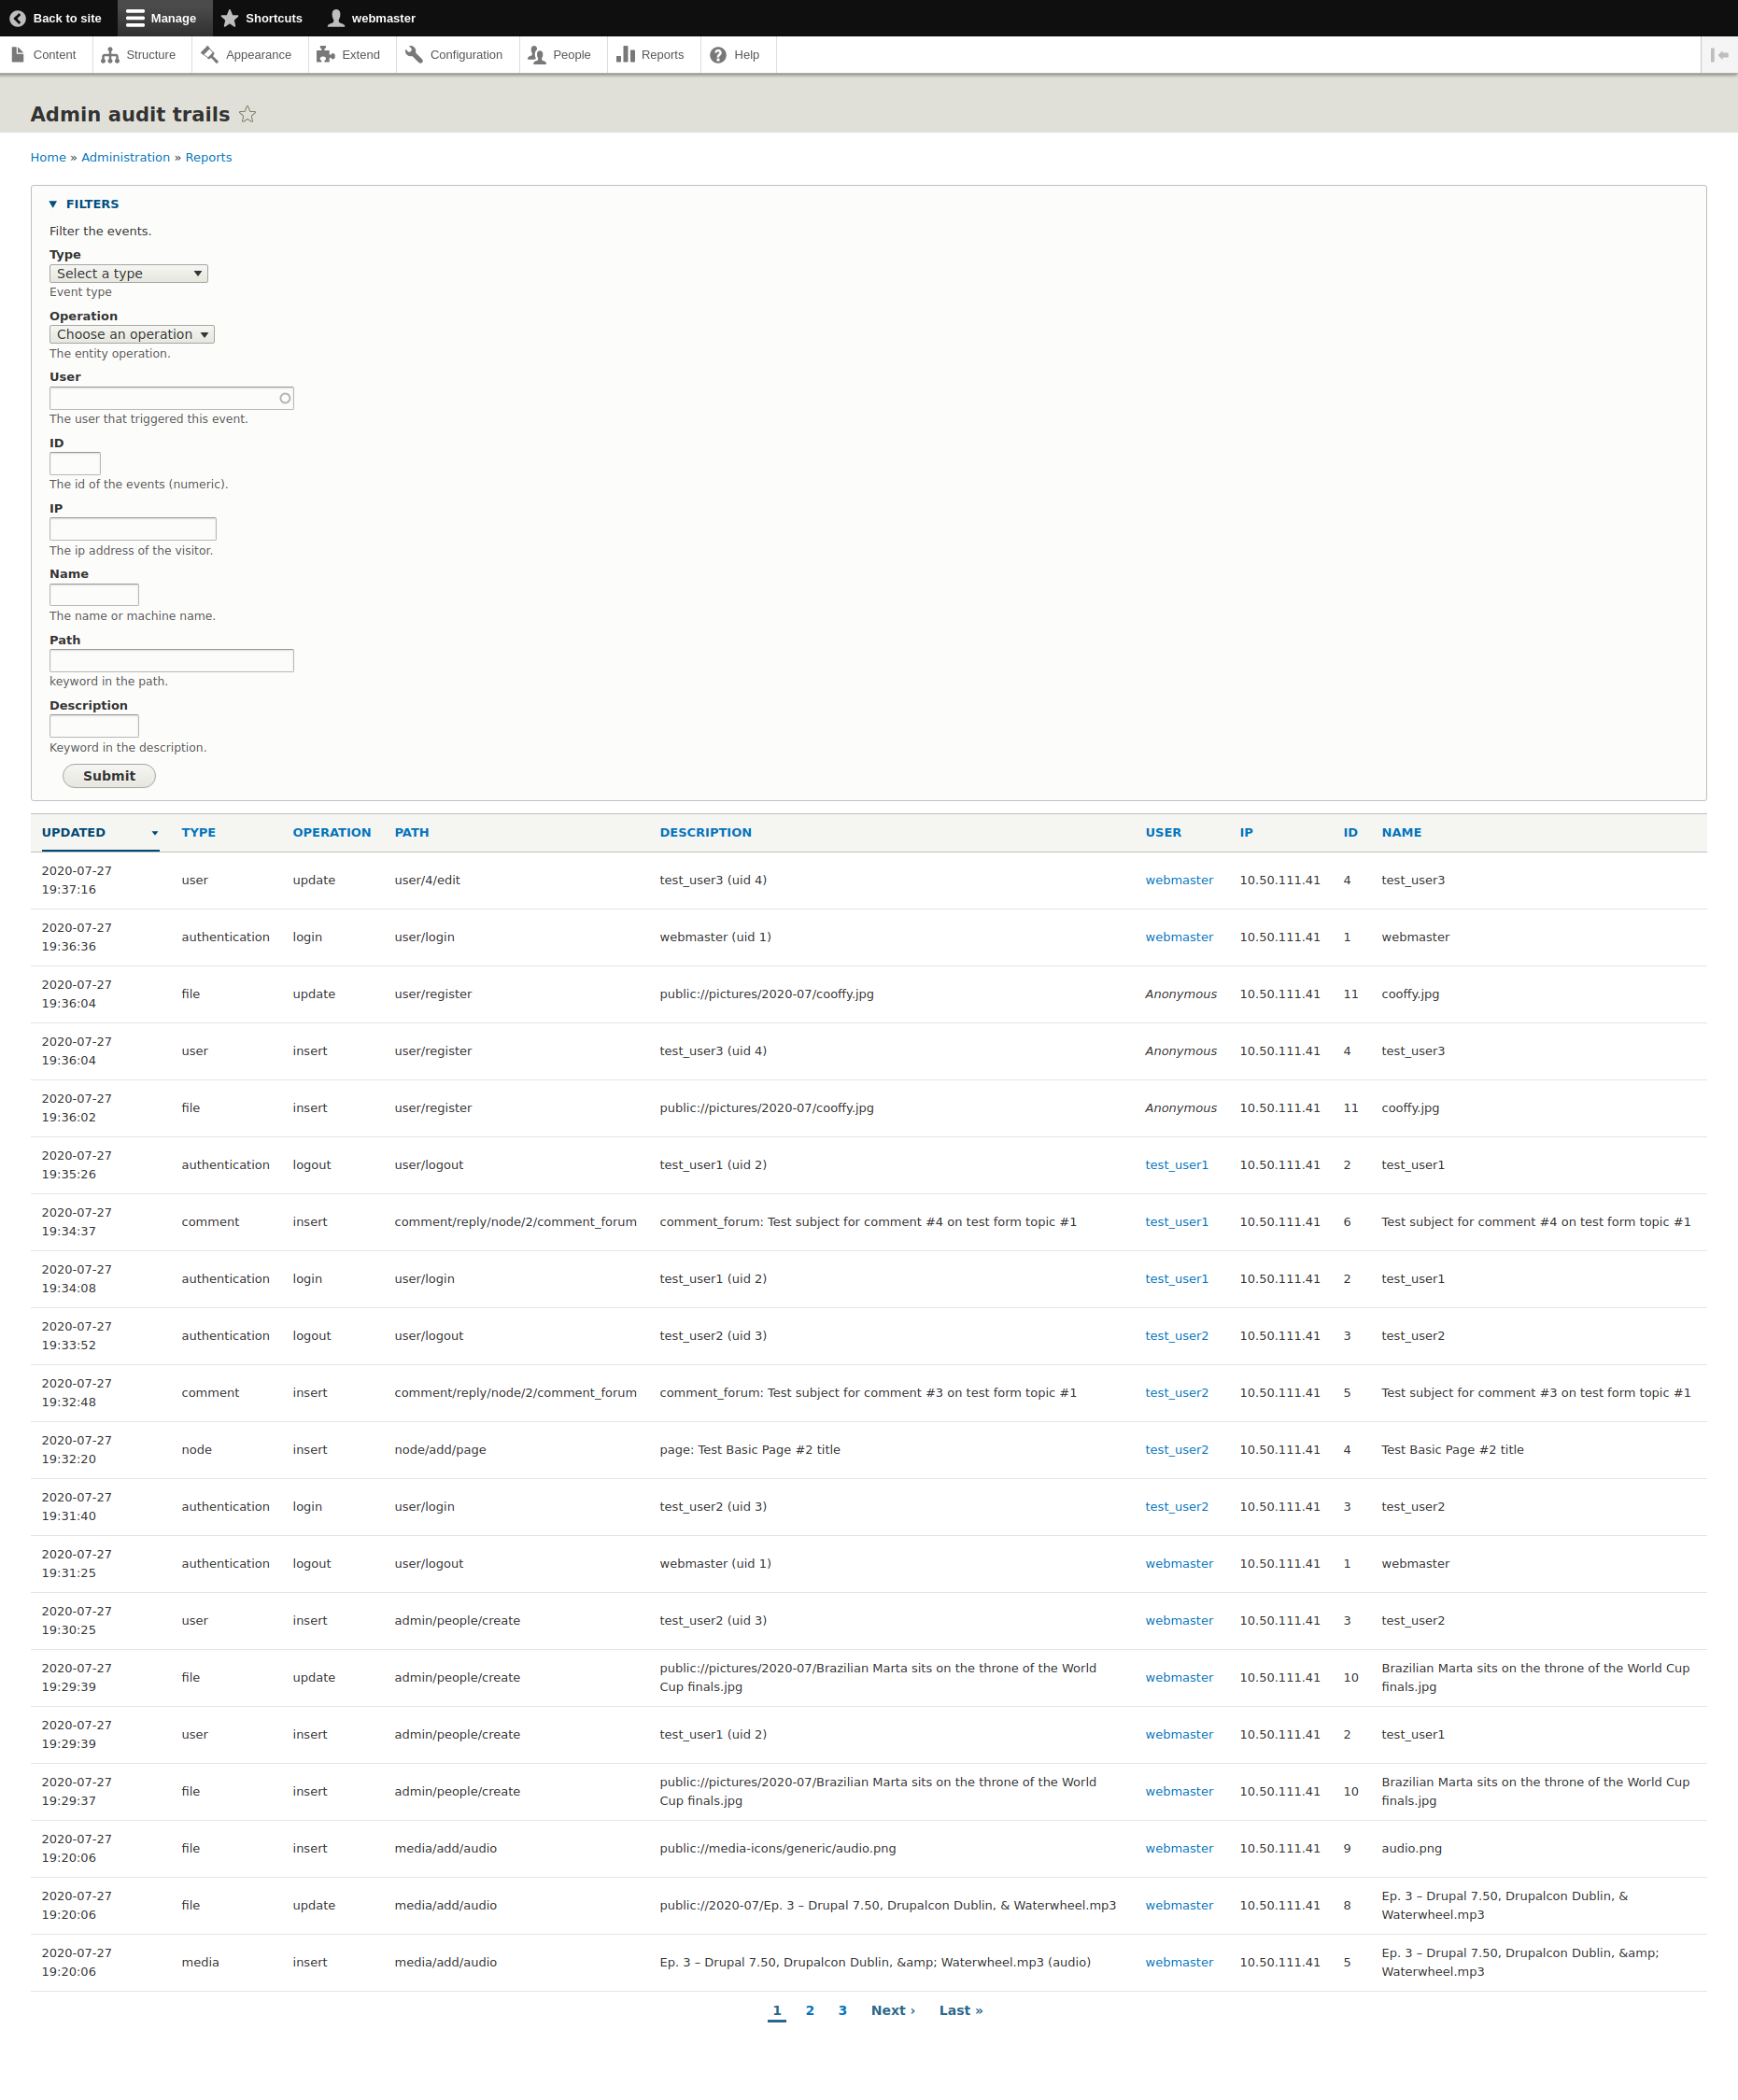Toggle sort direction arrow on Updated column
Image resolution: width=1738 pixels, height=2100 pixels.
click(155, 833)
